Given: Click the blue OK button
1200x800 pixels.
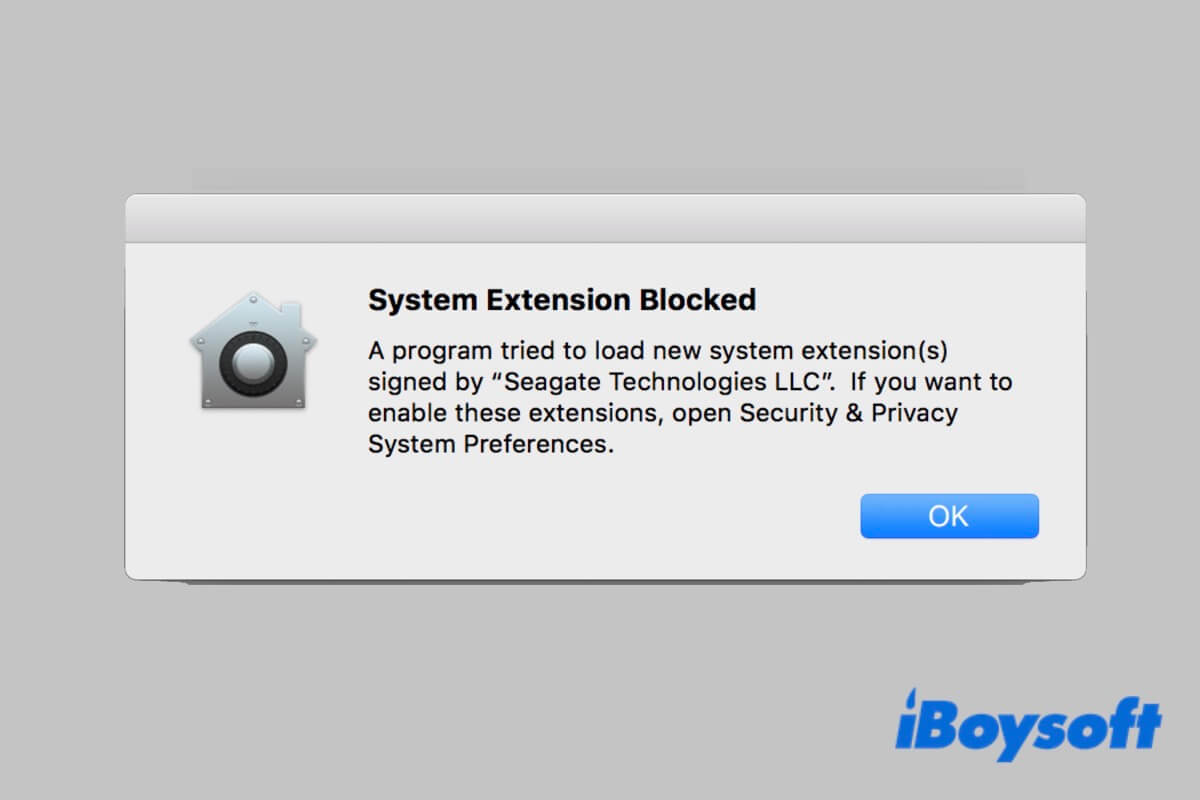Looking at the screenshot, I should (949, 516).
